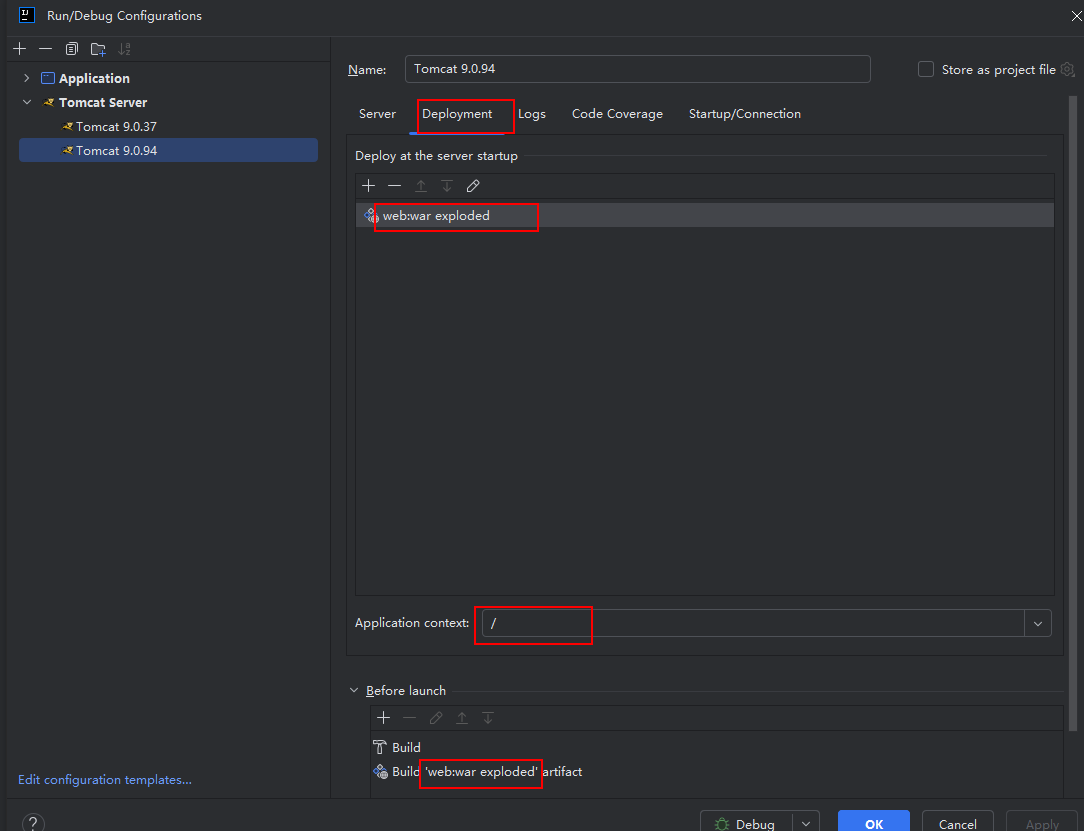Remove the Before launch task
1084x831 pixels.
tap(410, 718)
